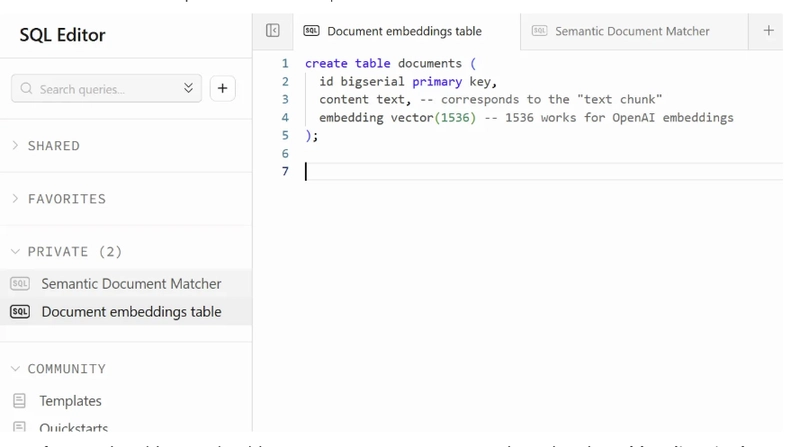Click the plus button beside Search queries

click(222, 89)
